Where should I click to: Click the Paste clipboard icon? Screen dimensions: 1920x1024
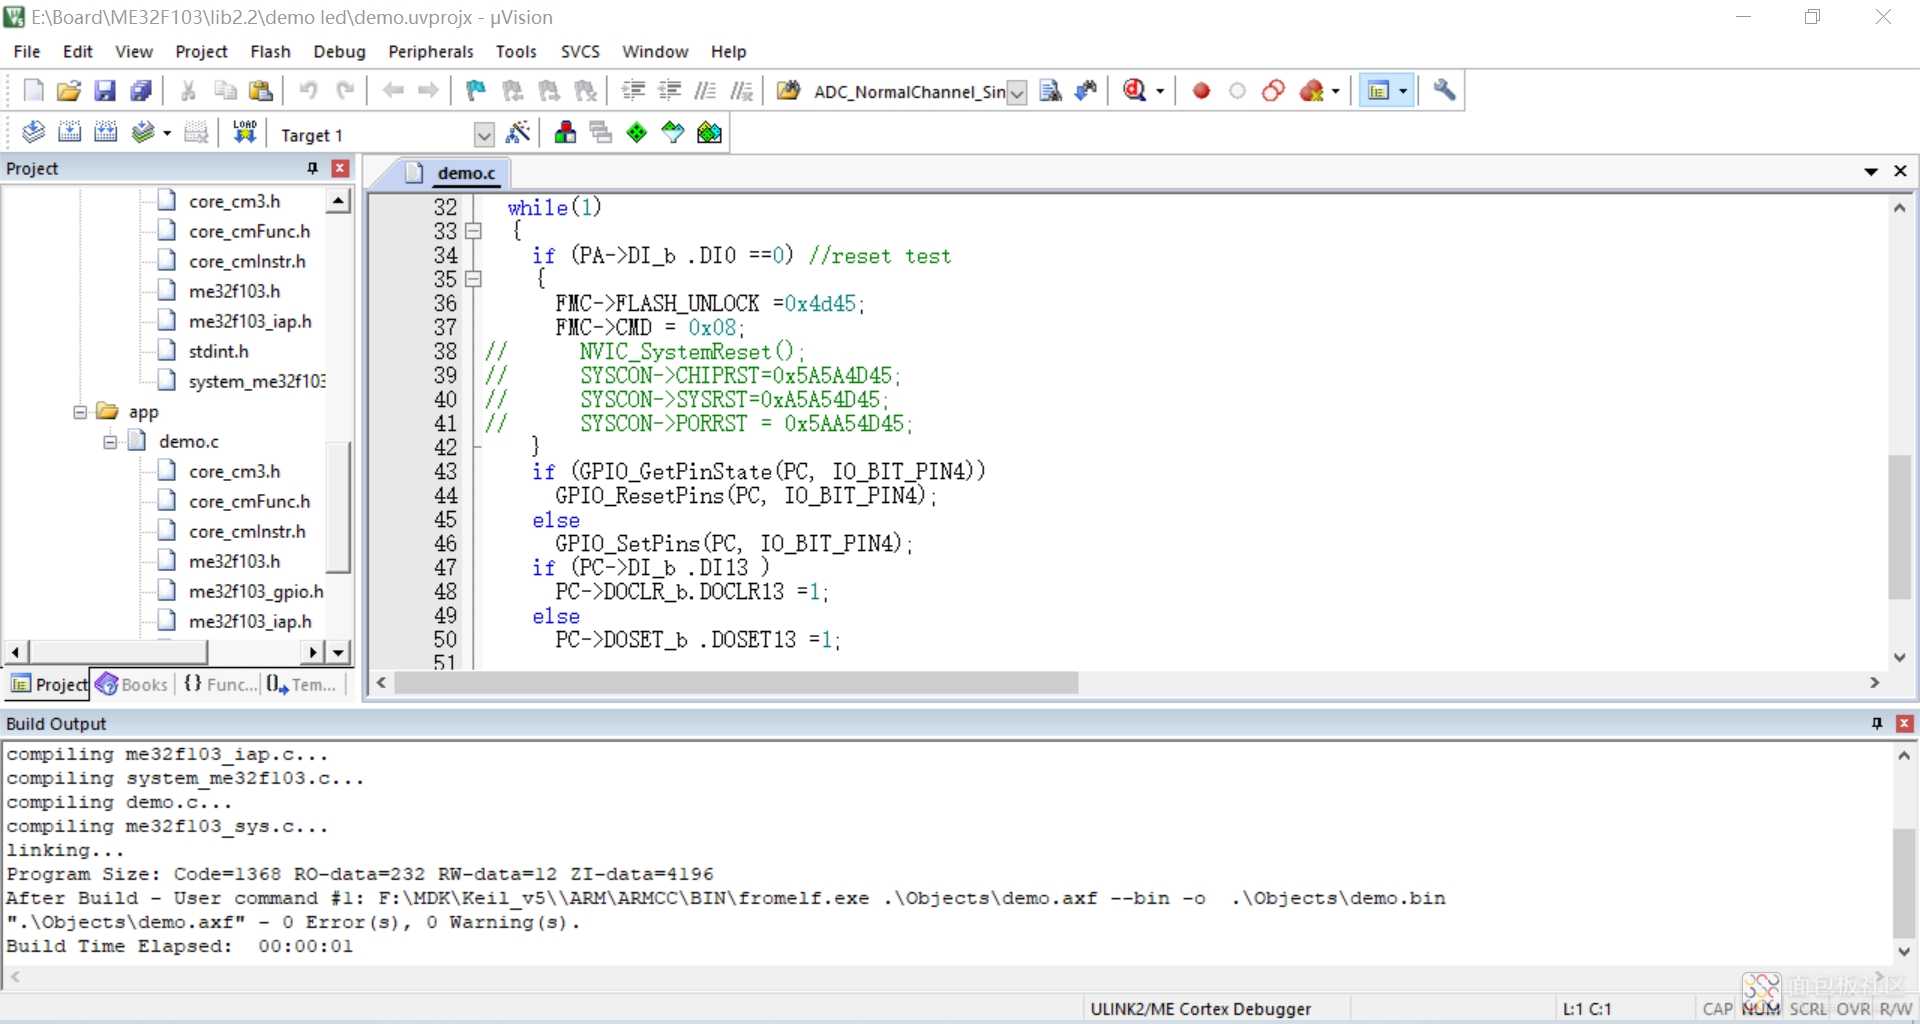261,91
